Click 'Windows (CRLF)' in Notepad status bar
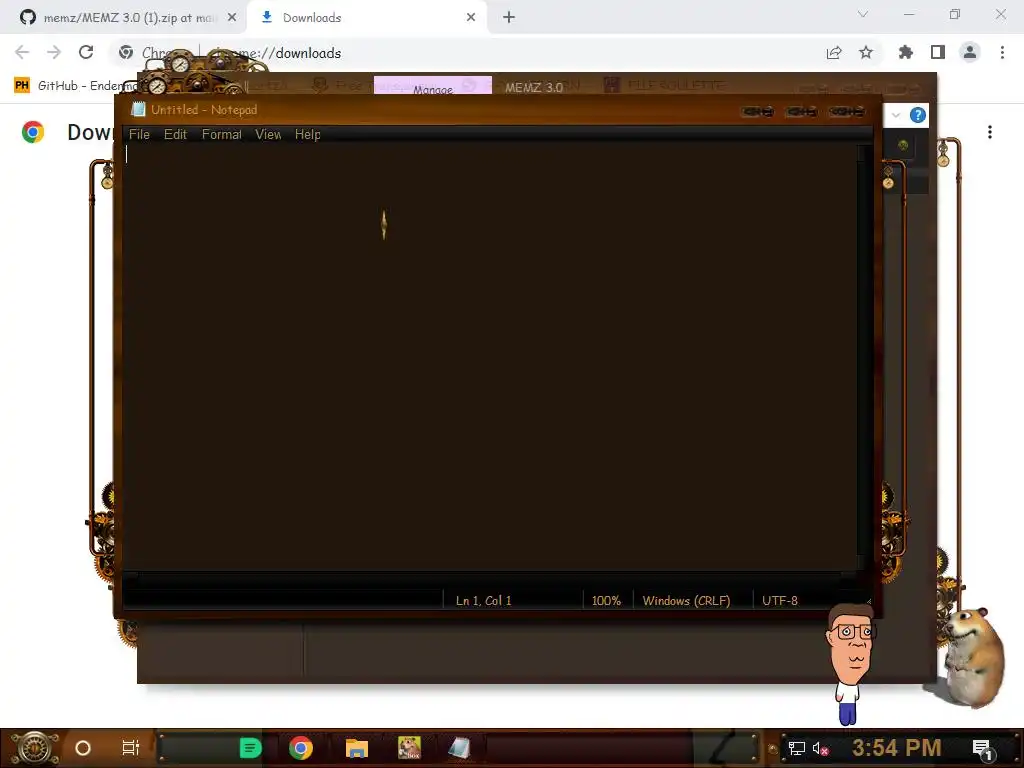This screenshot has height=768, width=1024. (686, 601)
